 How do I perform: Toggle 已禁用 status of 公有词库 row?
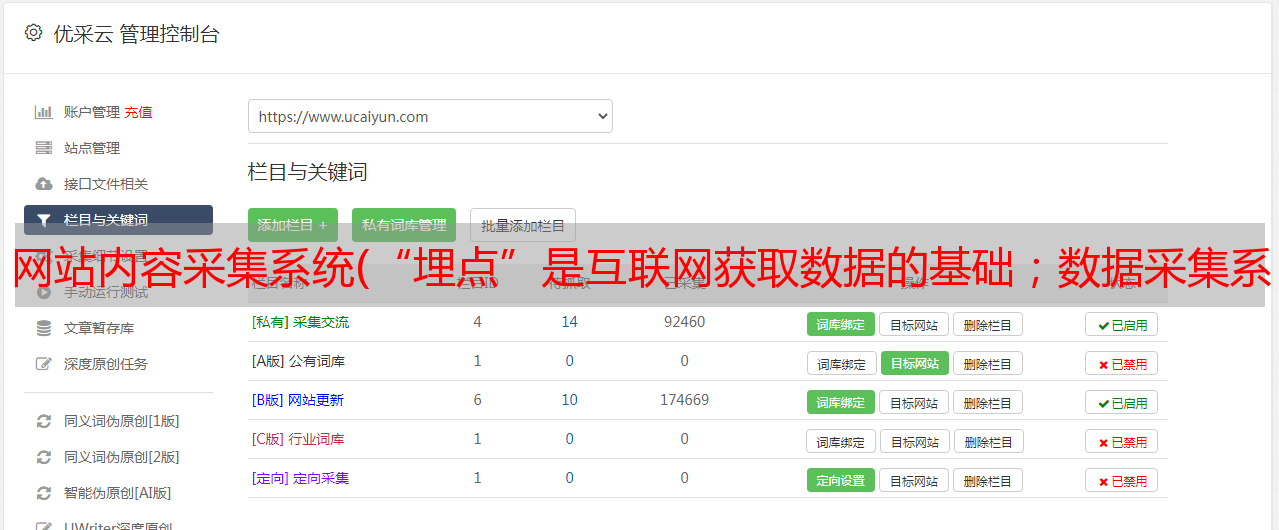point(1122,363)
